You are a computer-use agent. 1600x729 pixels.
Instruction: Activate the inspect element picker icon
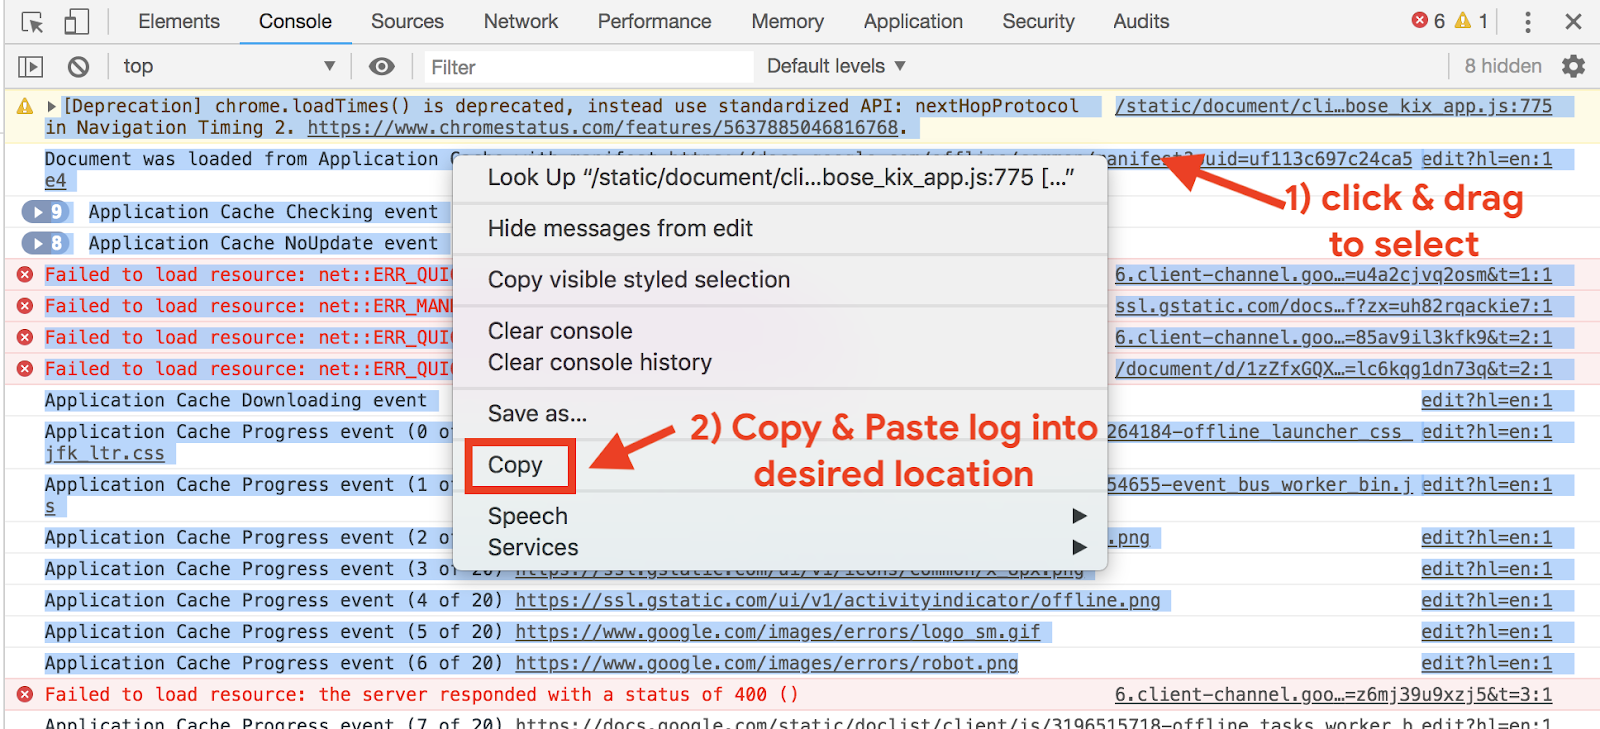pyautogui.click(x=32, y=22)
